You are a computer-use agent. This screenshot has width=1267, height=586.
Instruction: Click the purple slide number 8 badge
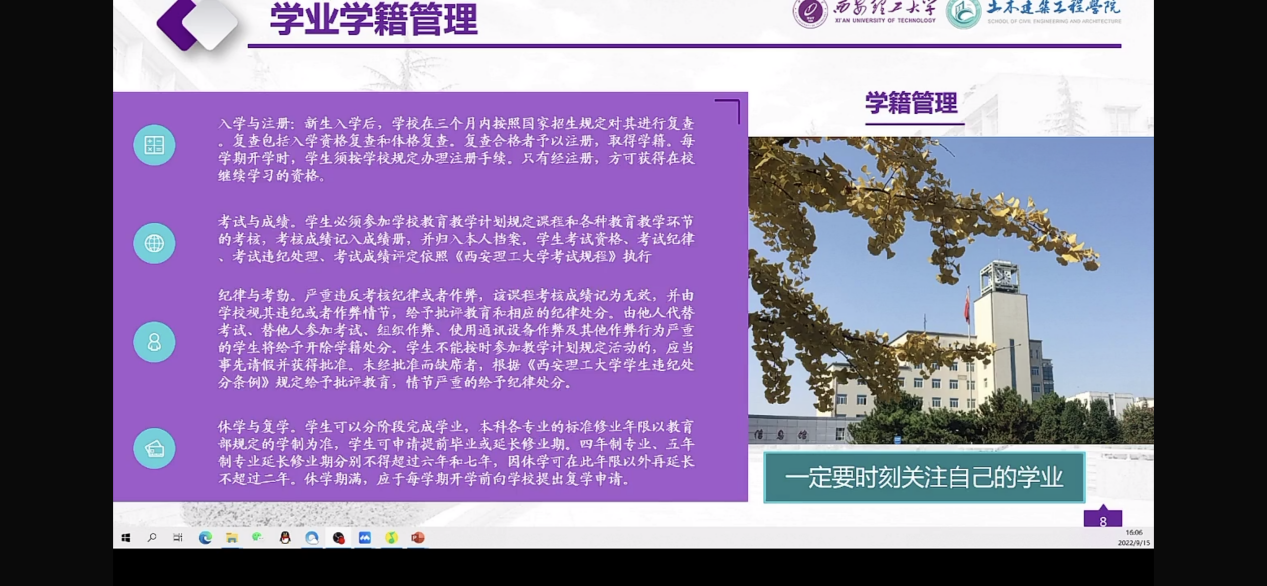(x=1102, y=520)
